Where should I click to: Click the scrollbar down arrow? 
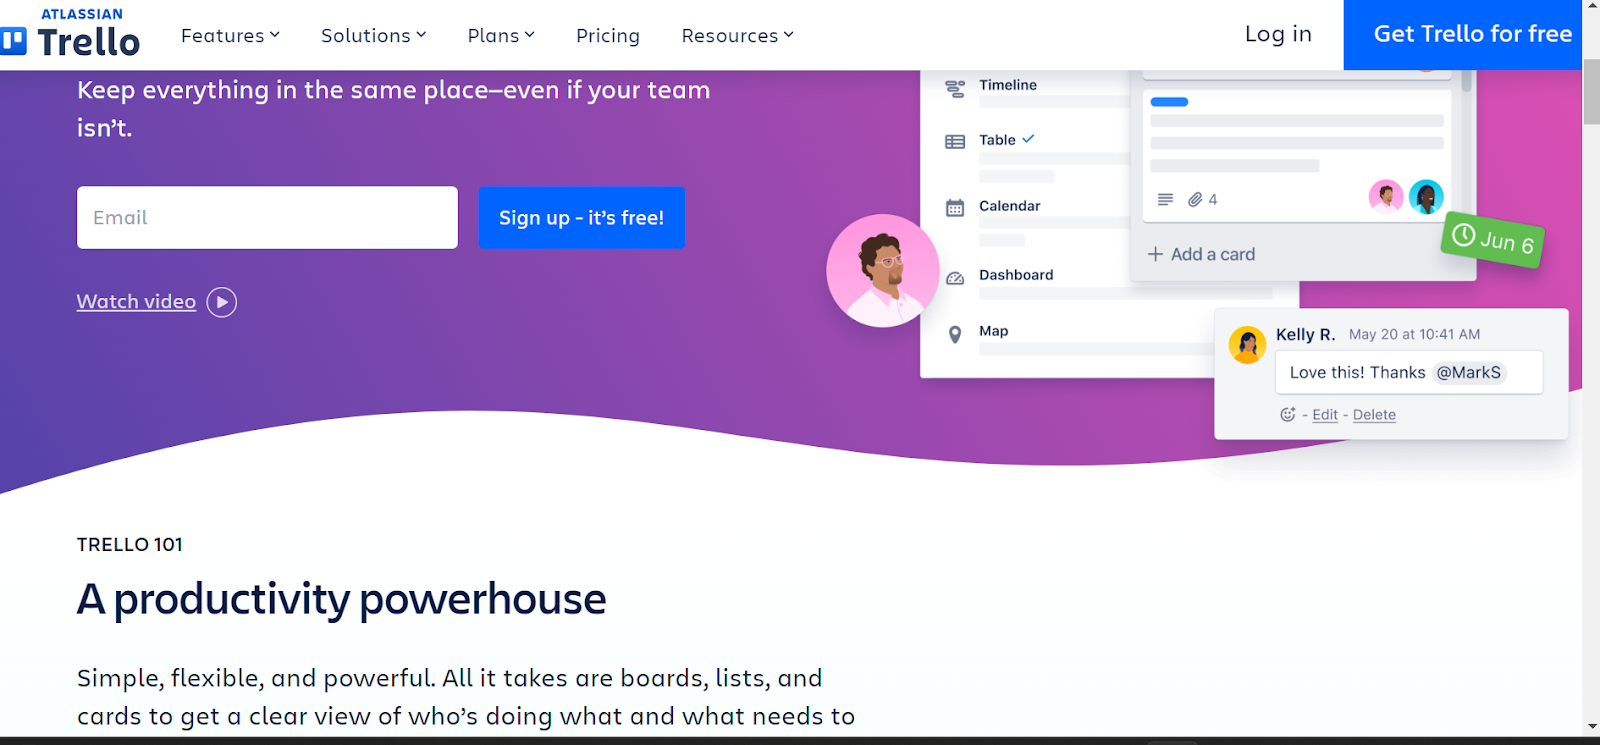[1591, 728]
